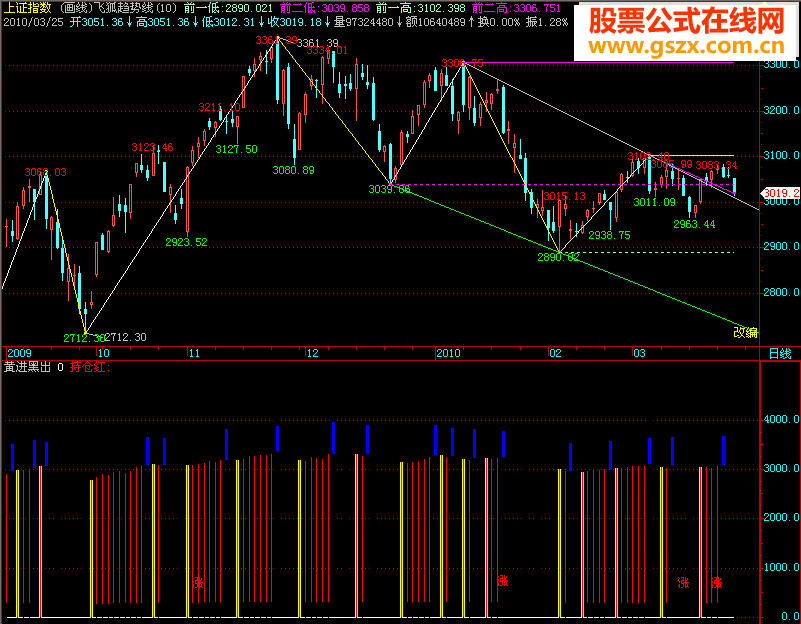This screenshot has width=801, height=624.
Task: Click the 3200.0 price axis label
Action: (781, 110)
